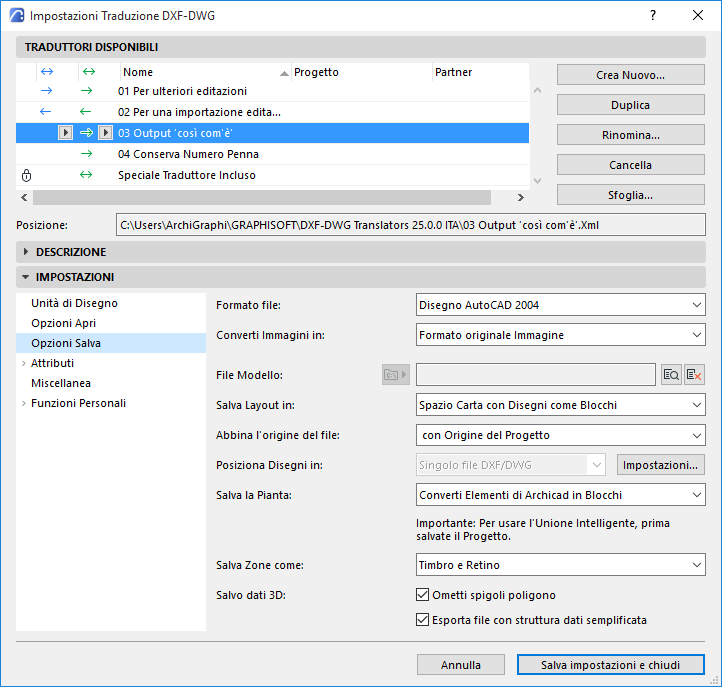This screenshot has width=722, height=687.
Task: Click blue left arrow in row 02
Action: pos(45,111)
